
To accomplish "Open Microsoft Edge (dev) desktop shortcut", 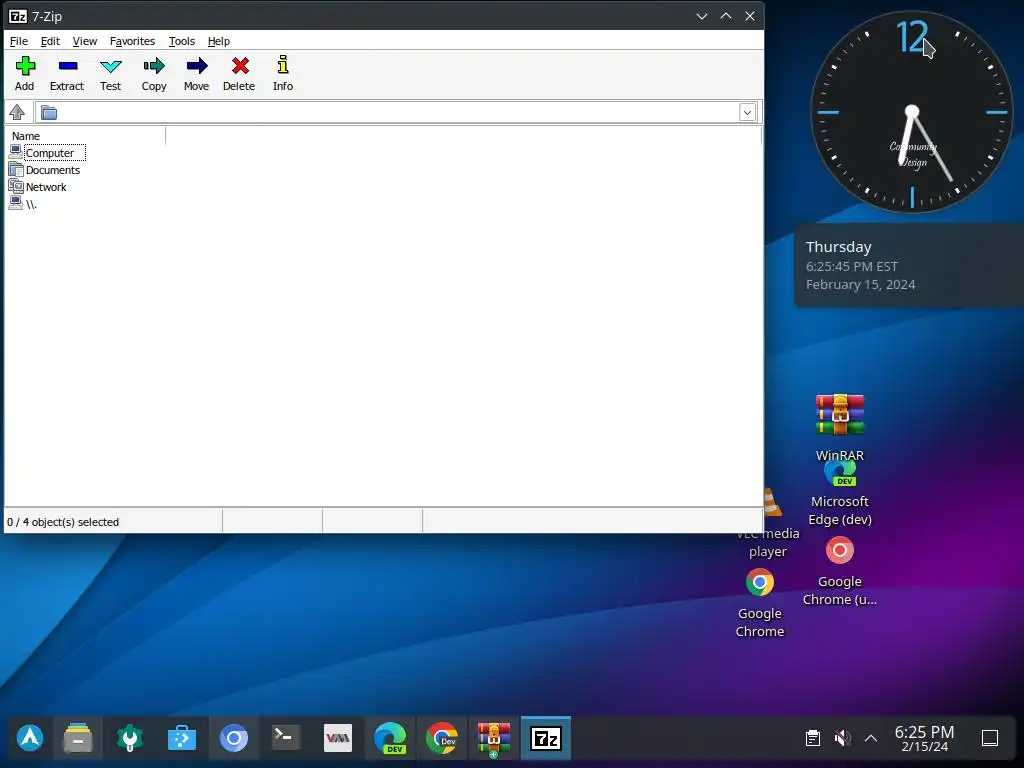I will click(x=840, y=494).
